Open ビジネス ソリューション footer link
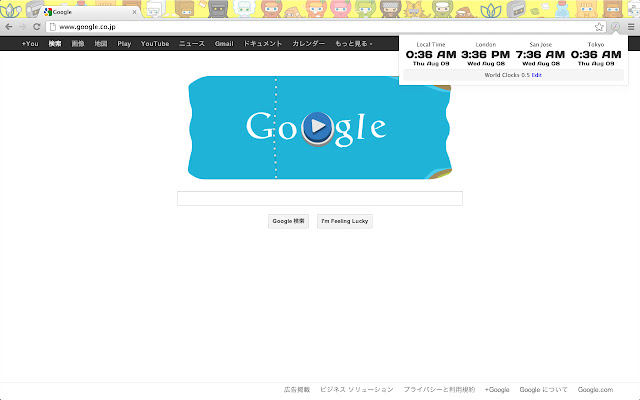Viewport: 640px width, 400px height. (356, 390)
